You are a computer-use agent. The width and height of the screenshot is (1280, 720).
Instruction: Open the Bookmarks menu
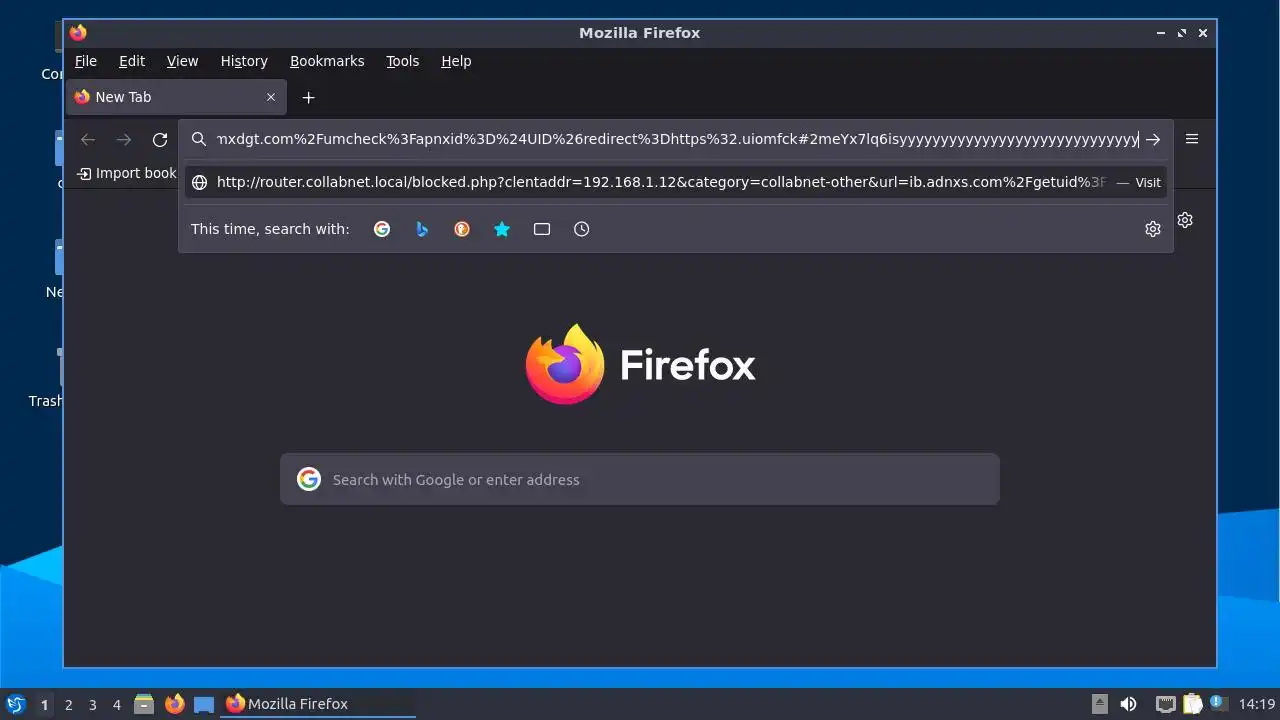coord(327,61)
